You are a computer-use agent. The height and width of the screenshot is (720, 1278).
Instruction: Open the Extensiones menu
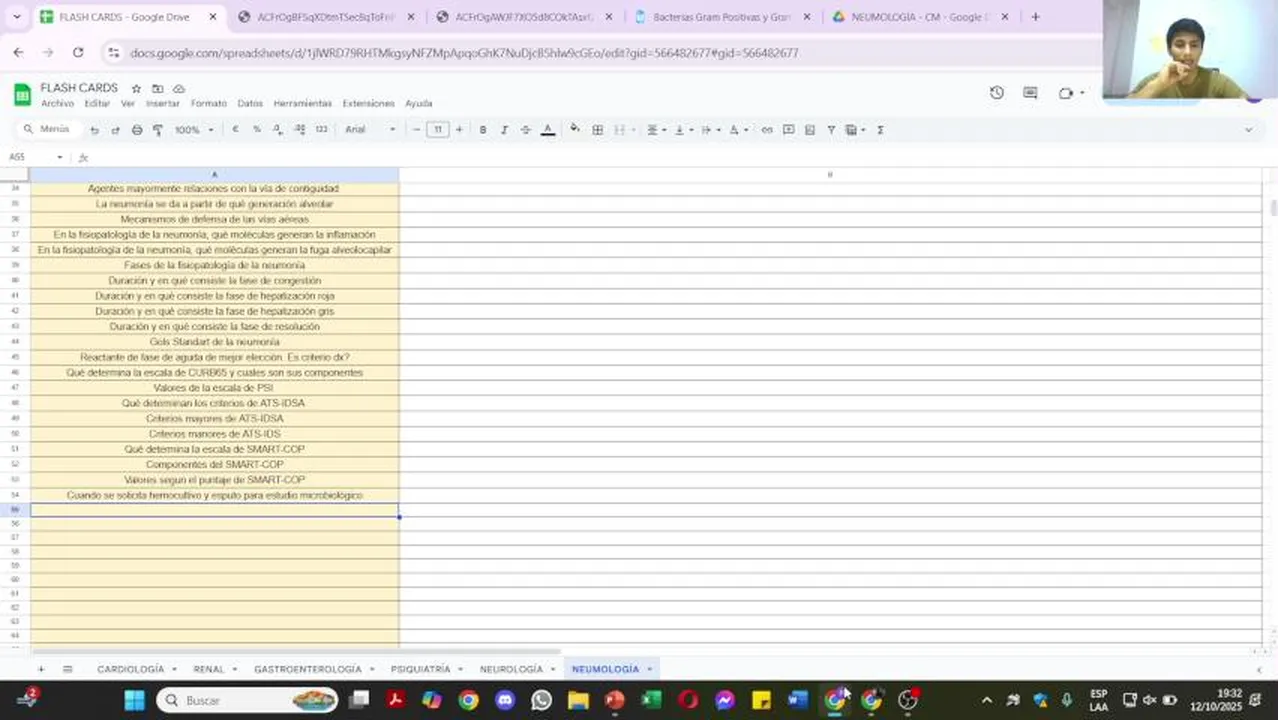(368, 104)
